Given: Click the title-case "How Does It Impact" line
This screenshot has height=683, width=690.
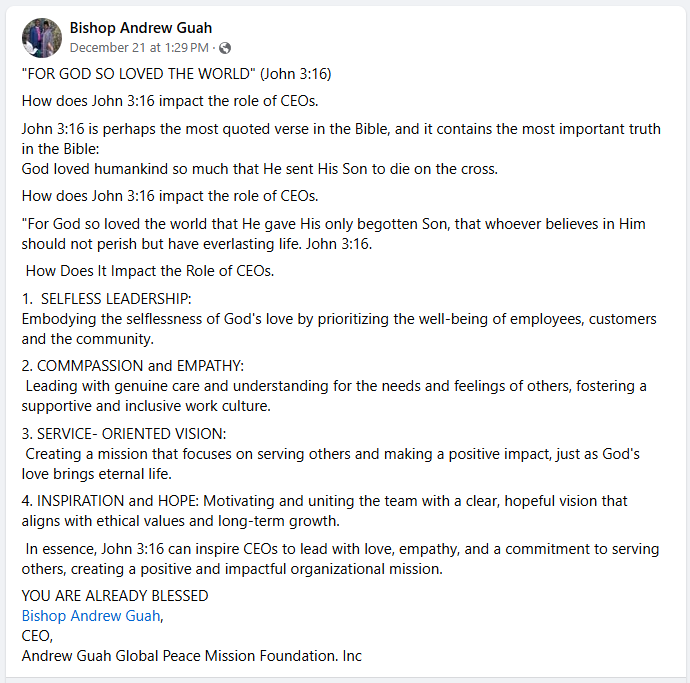Looking at the screenshot, I should click(150, 271).
